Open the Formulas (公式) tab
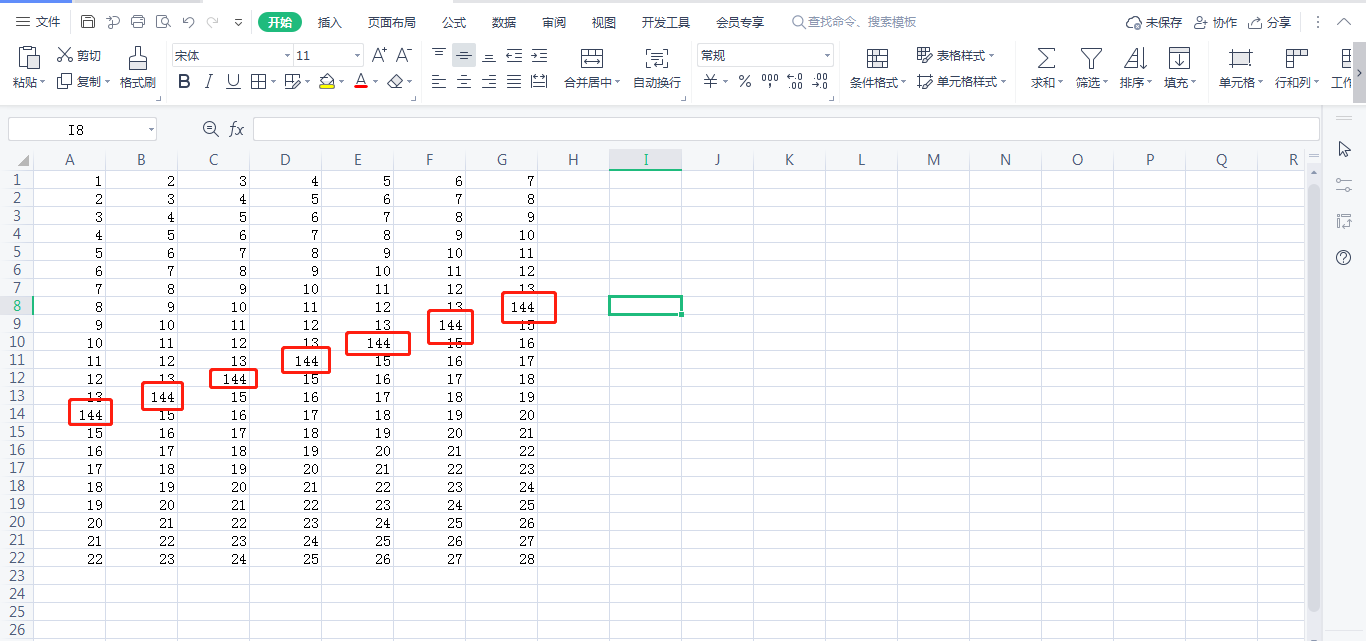This screenshot has width=1366, height=641. [454, 22]
